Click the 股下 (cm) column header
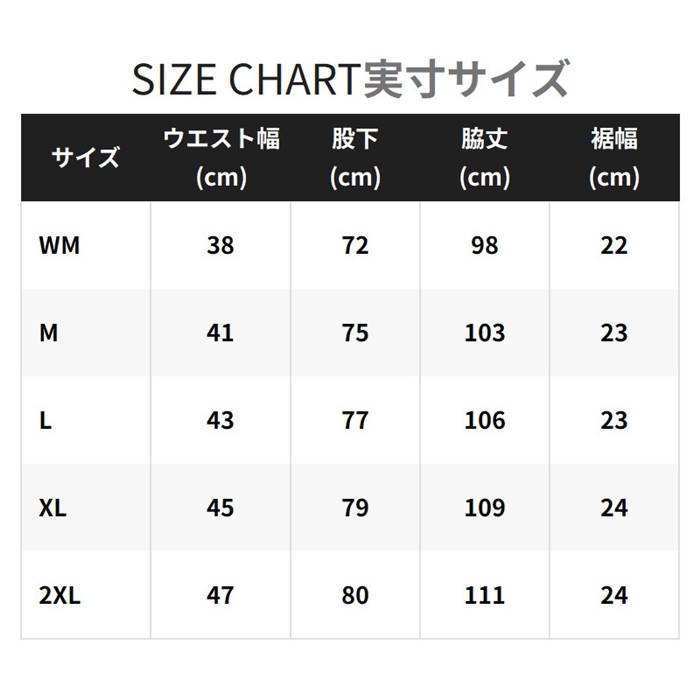 pyautogui.click(x=355, y=158)
